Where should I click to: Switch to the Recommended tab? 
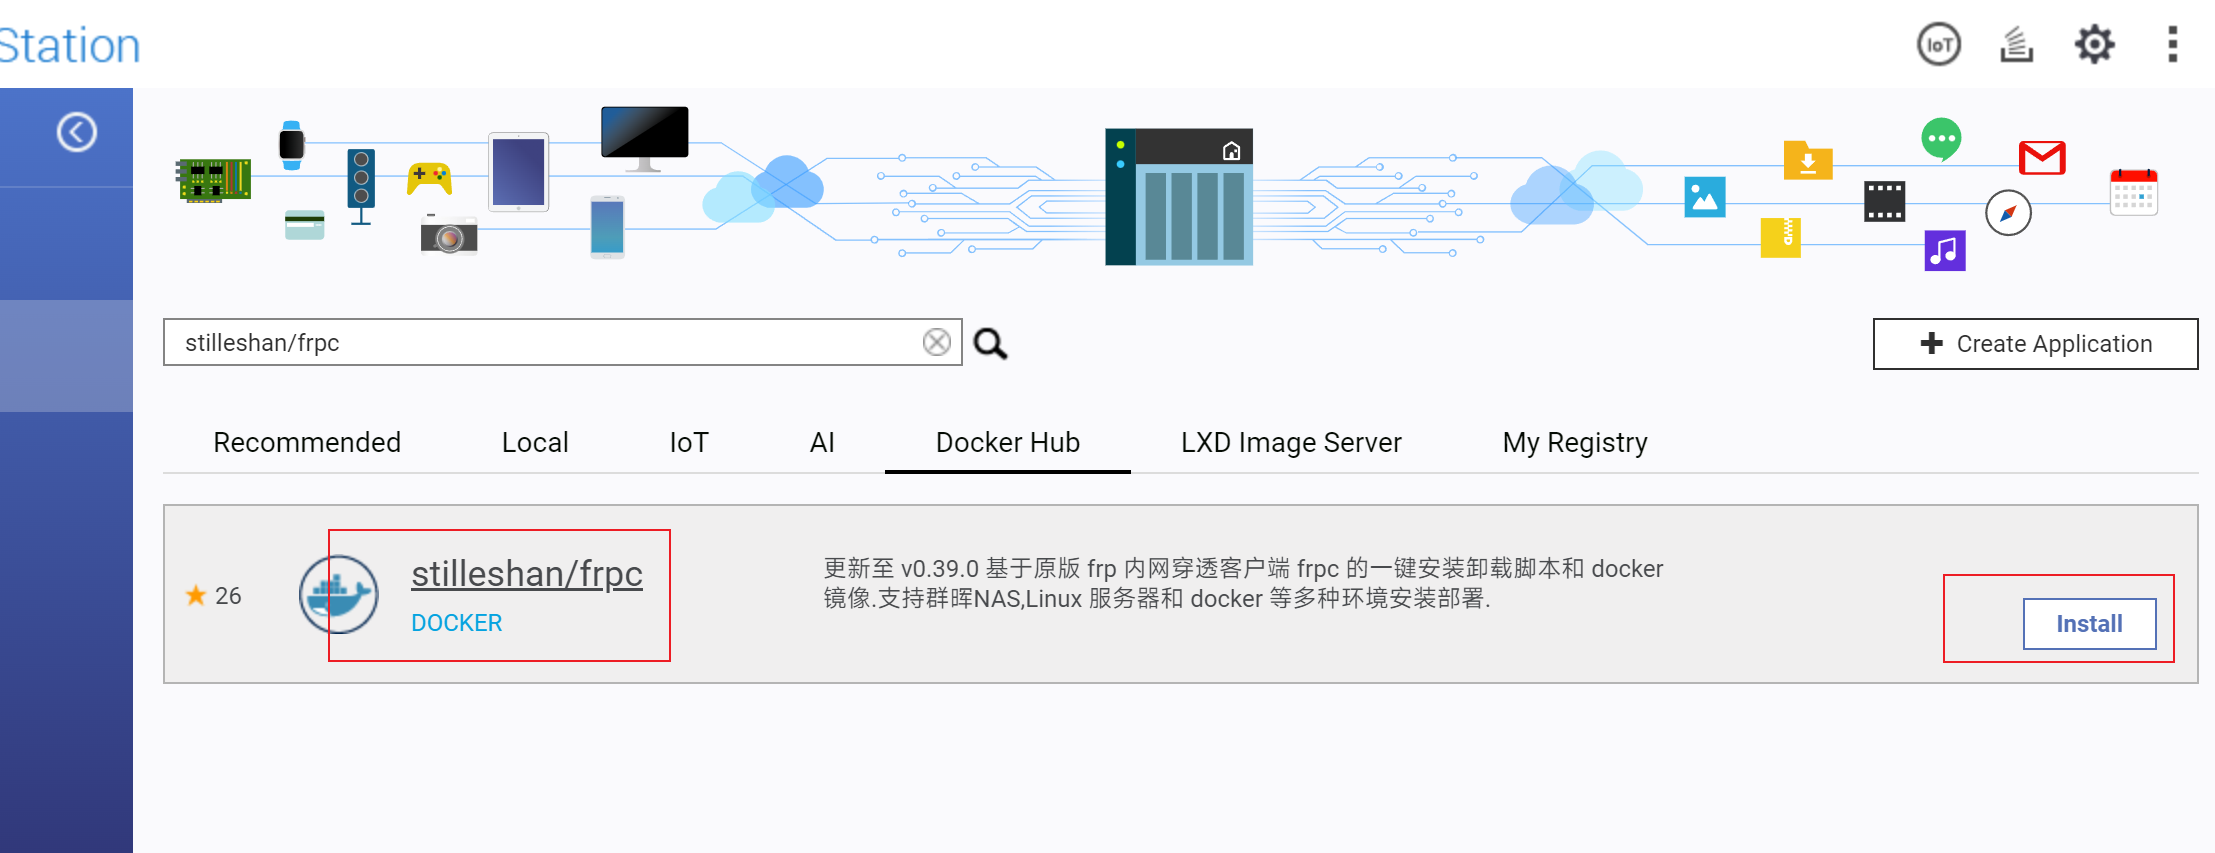click(307, 442)
